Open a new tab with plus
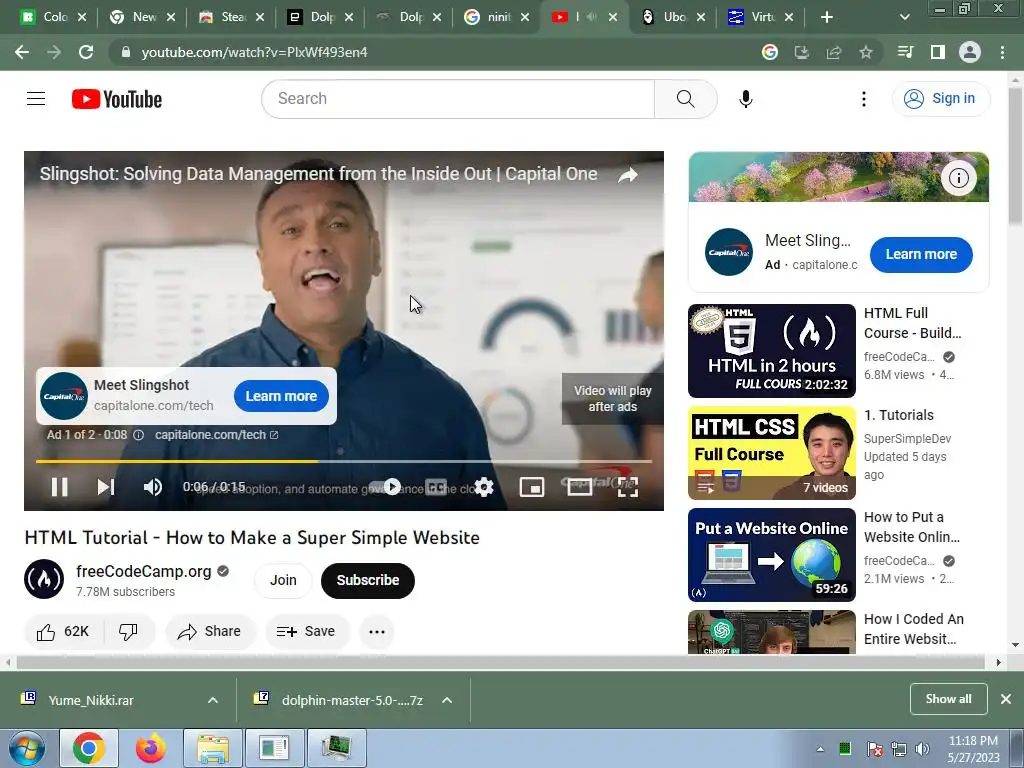The width and height of the screenshot is (1024, 768). coord(826,17)
